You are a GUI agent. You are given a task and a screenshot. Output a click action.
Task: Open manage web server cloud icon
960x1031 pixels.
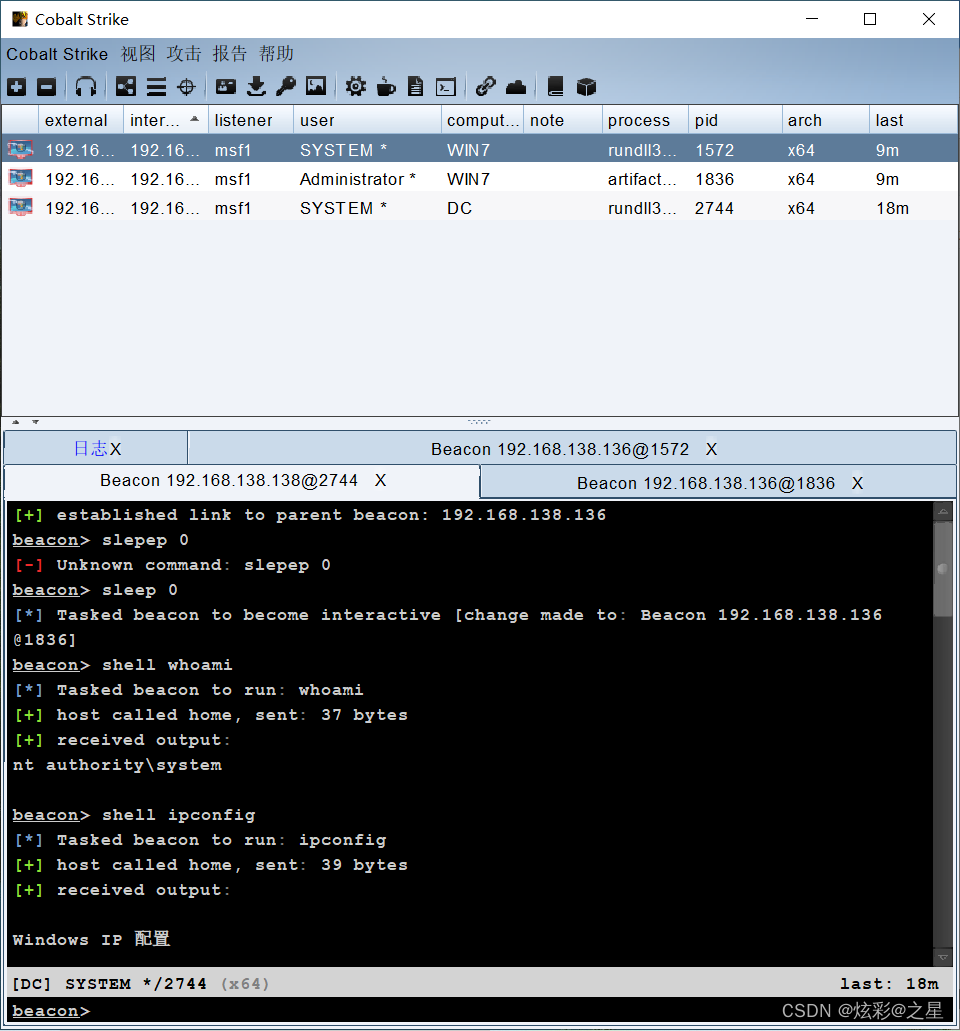[x=516, y=86]
